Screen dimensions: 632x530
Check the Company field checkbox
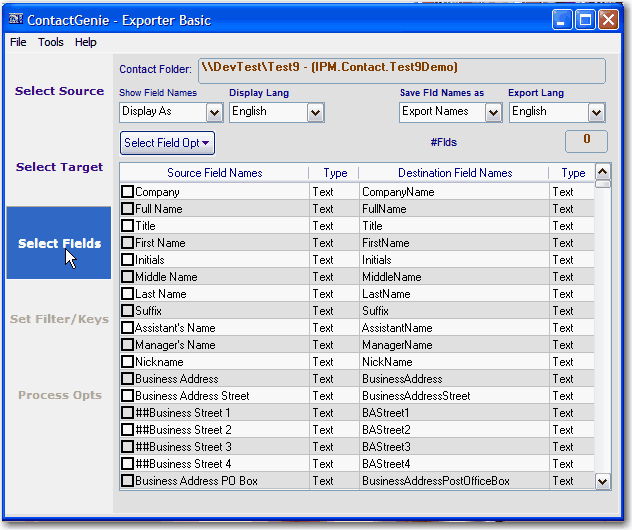click(x=128, y=191)
